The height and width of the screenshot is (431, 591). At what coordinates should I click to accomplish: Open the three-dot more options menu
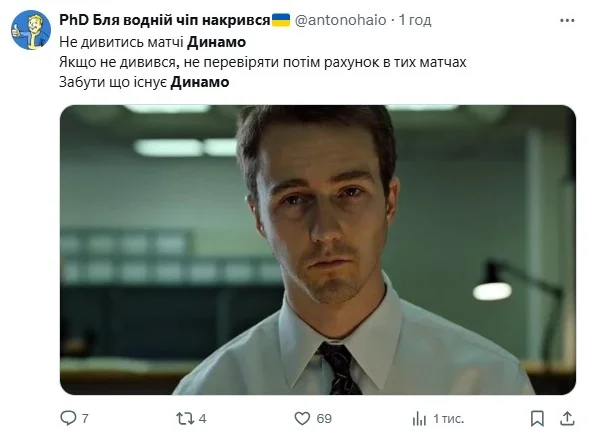[x=567, y=20]
